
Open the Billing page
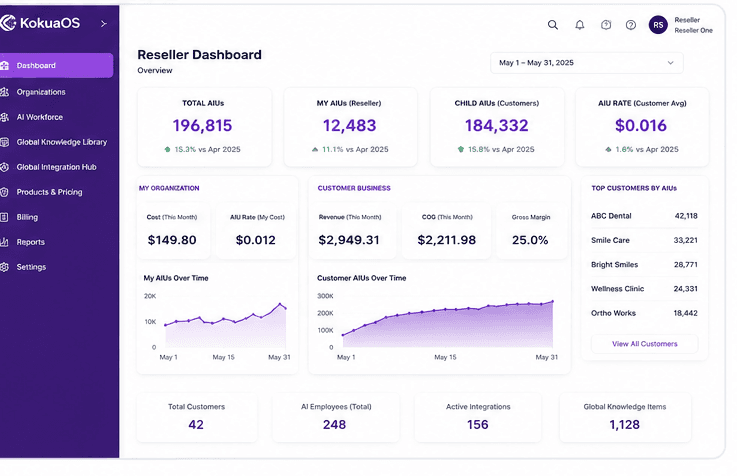tap(27, 217)
